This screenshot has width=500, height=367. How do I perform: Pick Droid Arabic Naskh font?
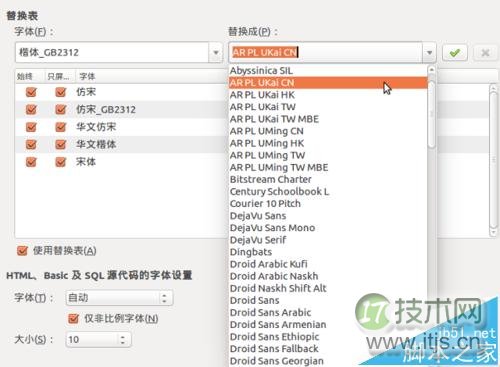[328, 276]
